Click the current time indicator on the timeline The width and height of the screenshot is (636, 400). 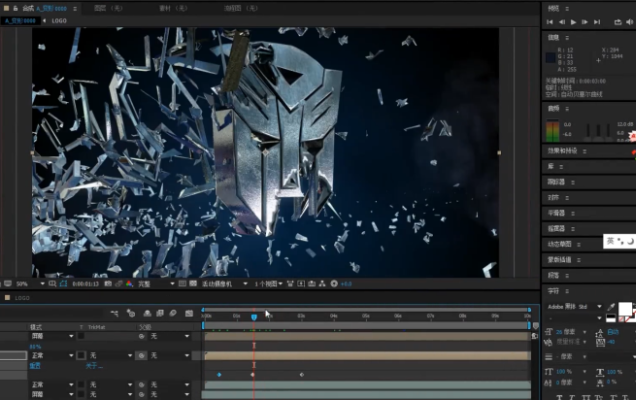pos(254,316)
